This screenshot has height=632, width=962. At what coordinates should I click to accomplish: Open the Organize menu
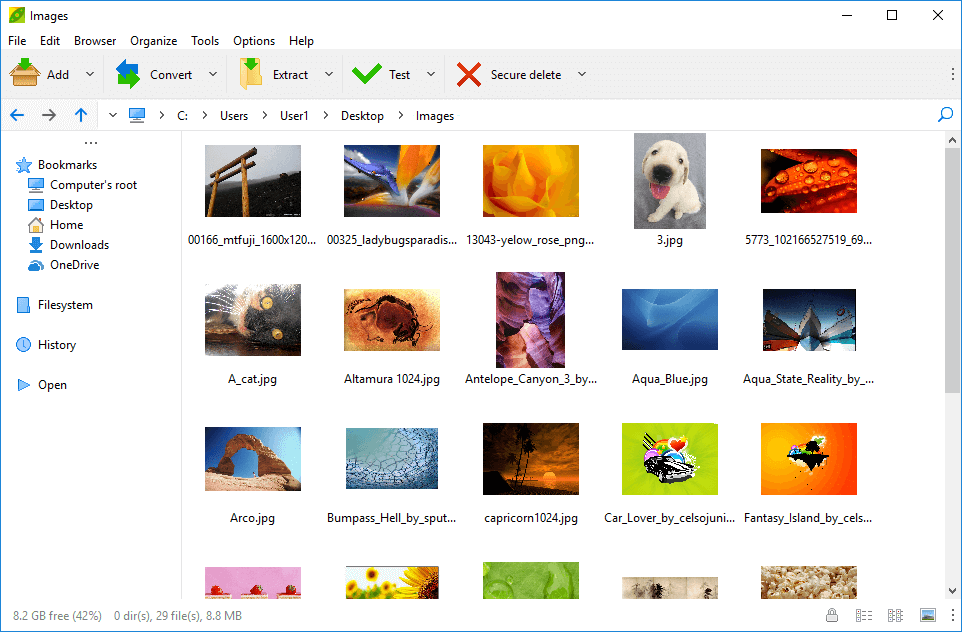(x=154, y=41)
